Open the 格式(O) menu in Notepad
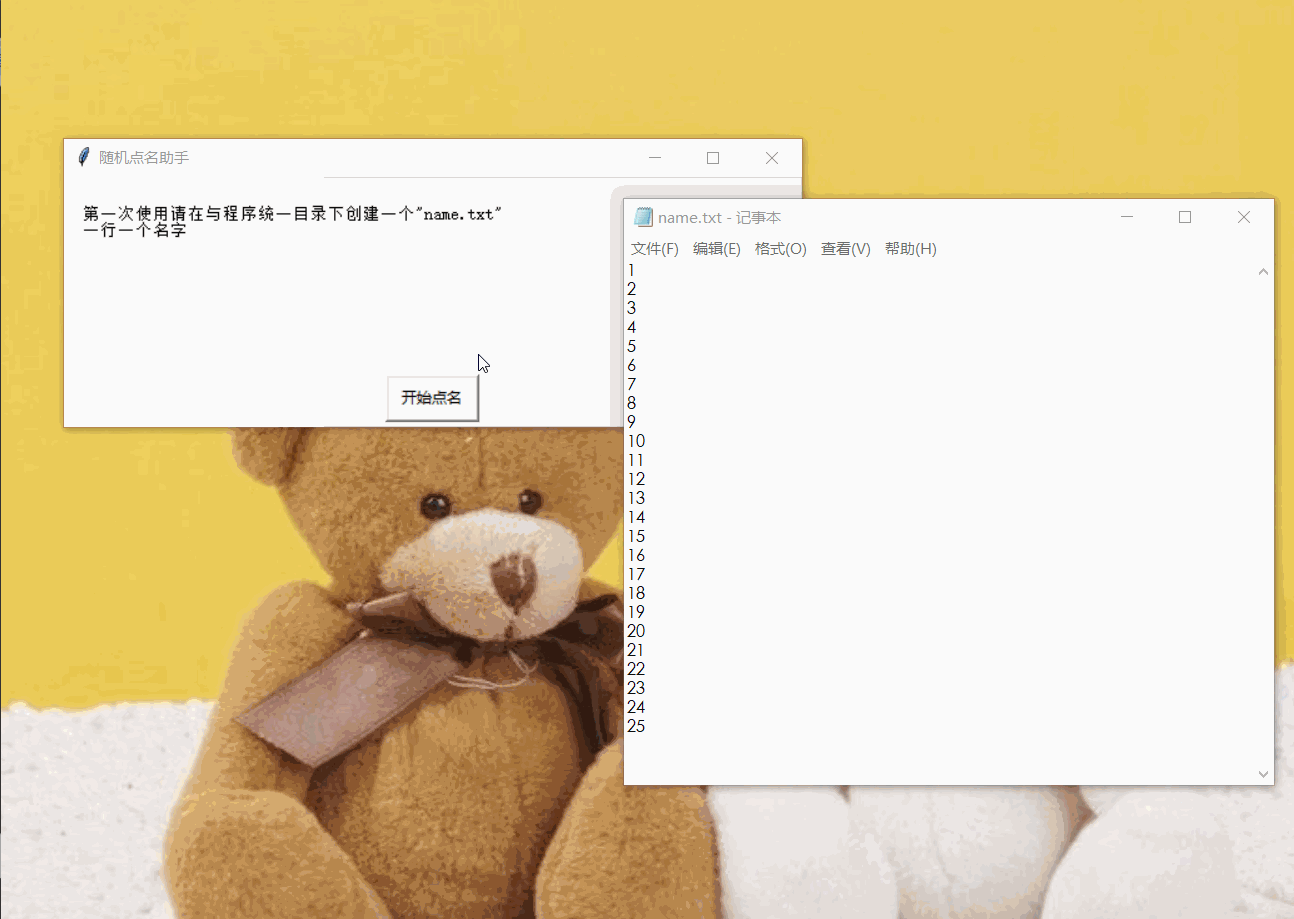Image resolution: width=1294 pixels, height=919 pixels. [781, 249]
